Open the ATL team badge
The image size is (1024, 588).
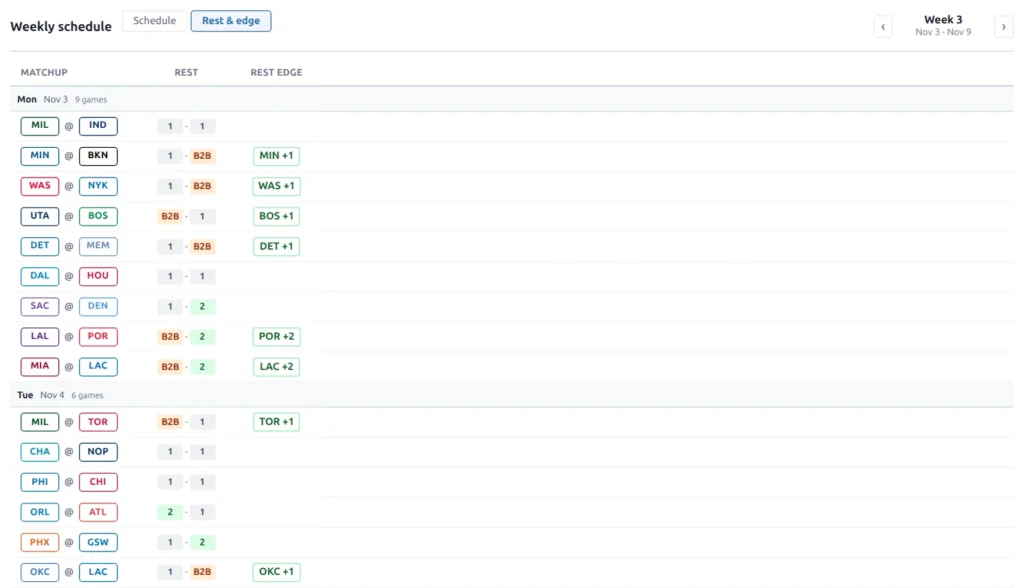tap(98, 512)
